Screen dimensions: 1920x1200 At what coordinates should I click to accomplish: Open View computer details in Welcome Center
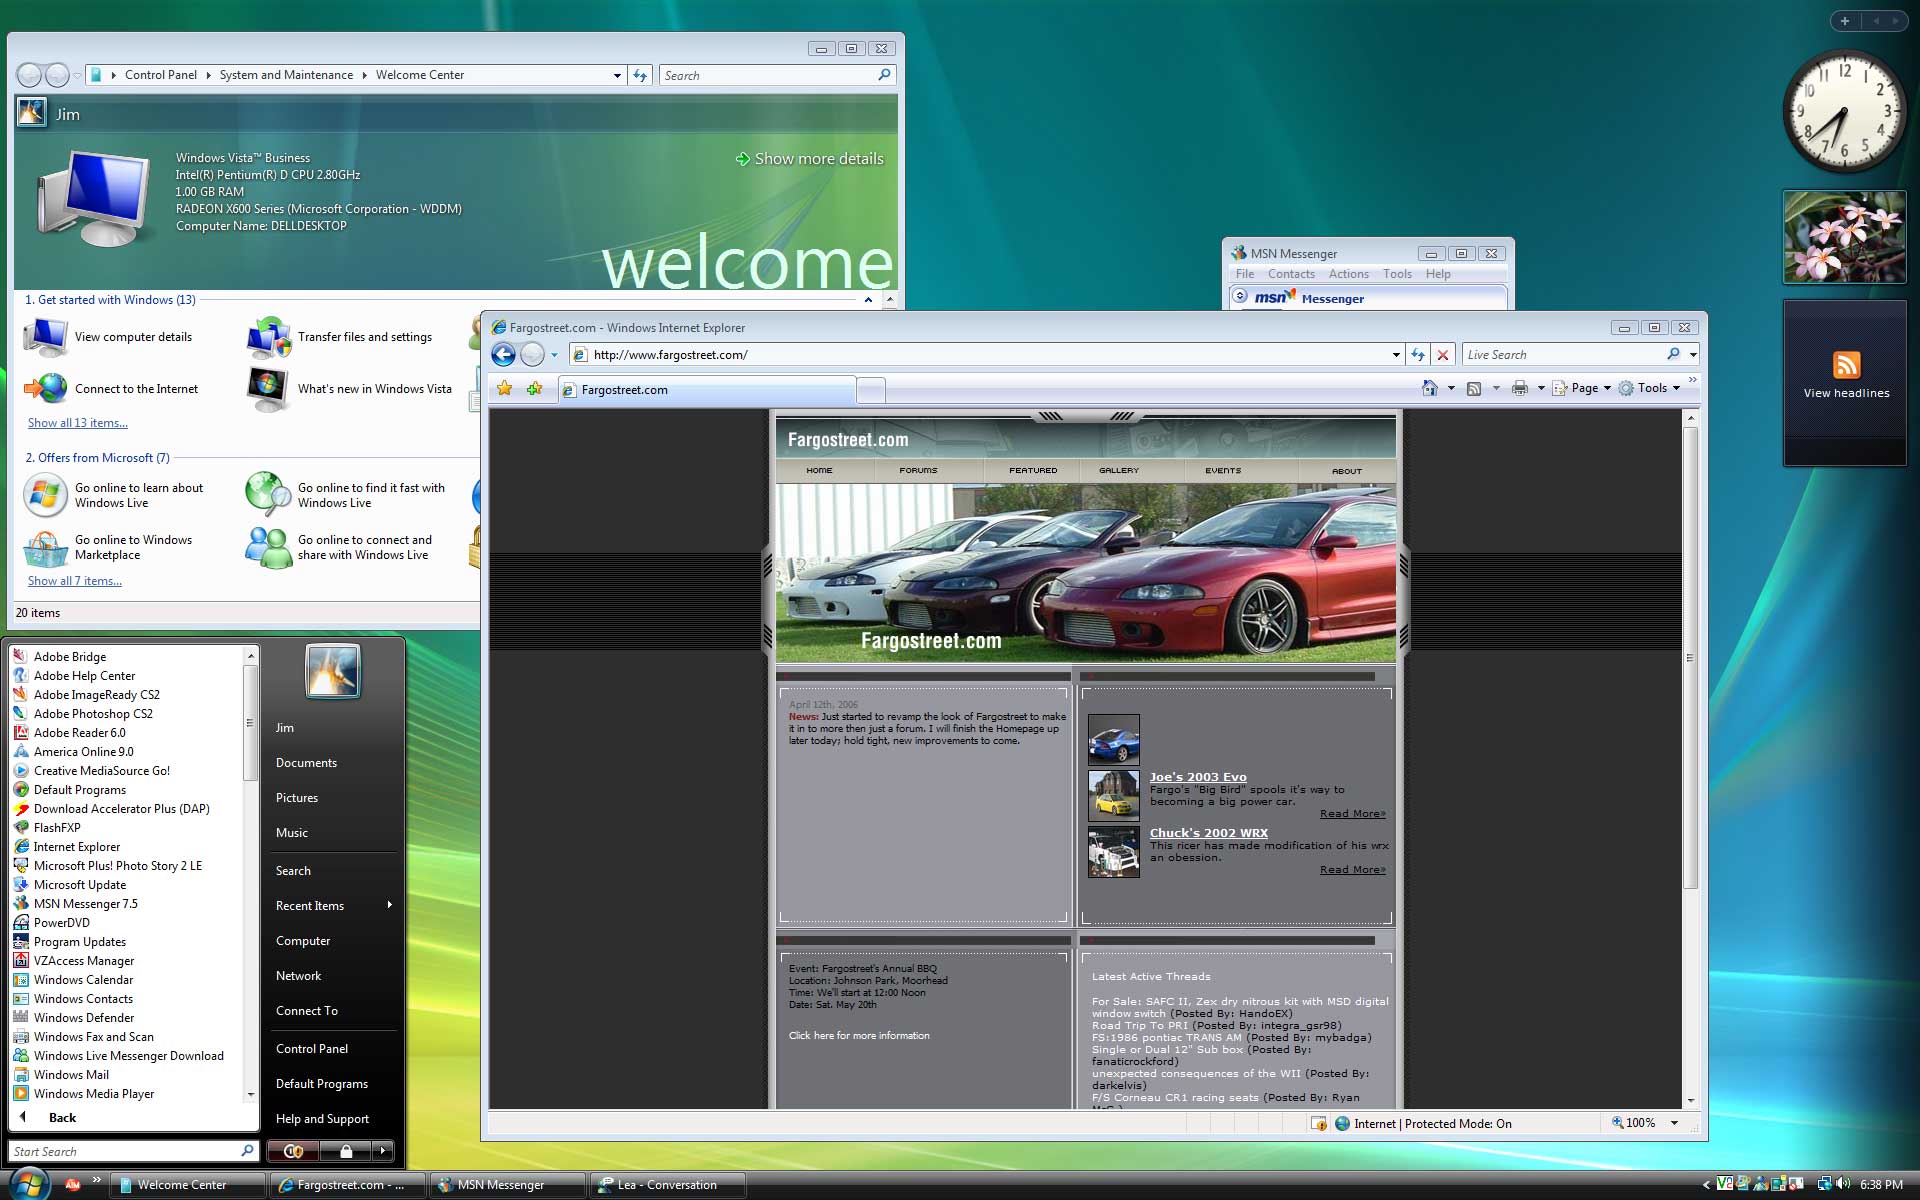click(x=110, y=337)
